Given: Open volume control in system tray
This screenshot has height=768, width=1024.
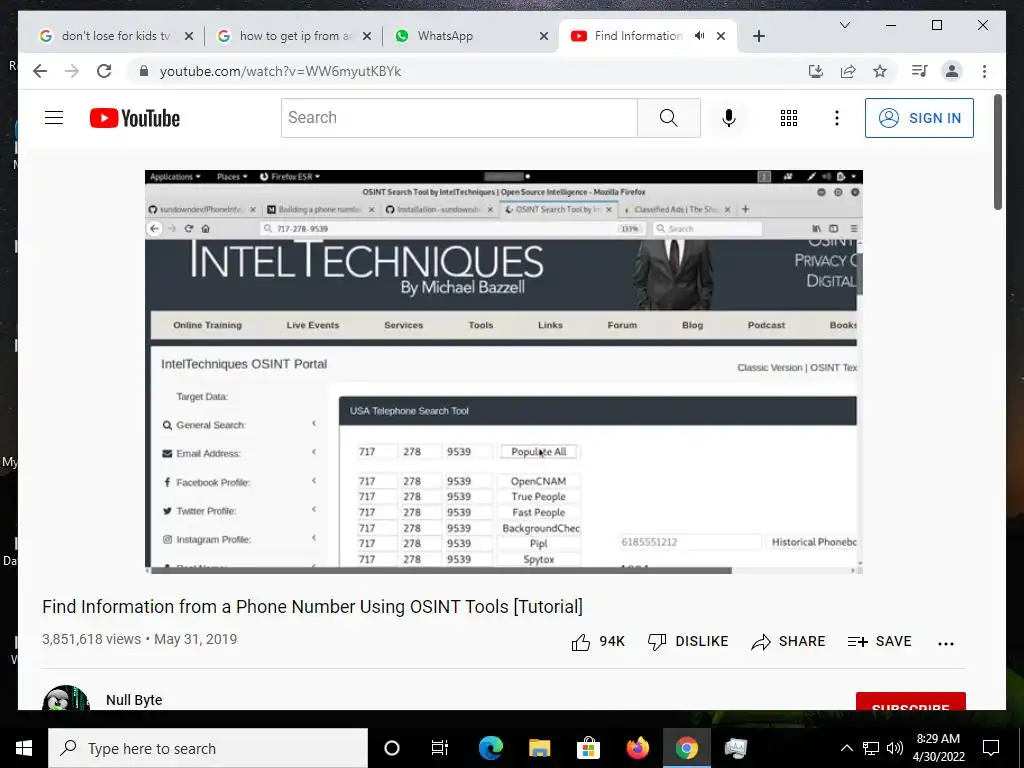Looking at the screenshot, I should tap(895, 748).
